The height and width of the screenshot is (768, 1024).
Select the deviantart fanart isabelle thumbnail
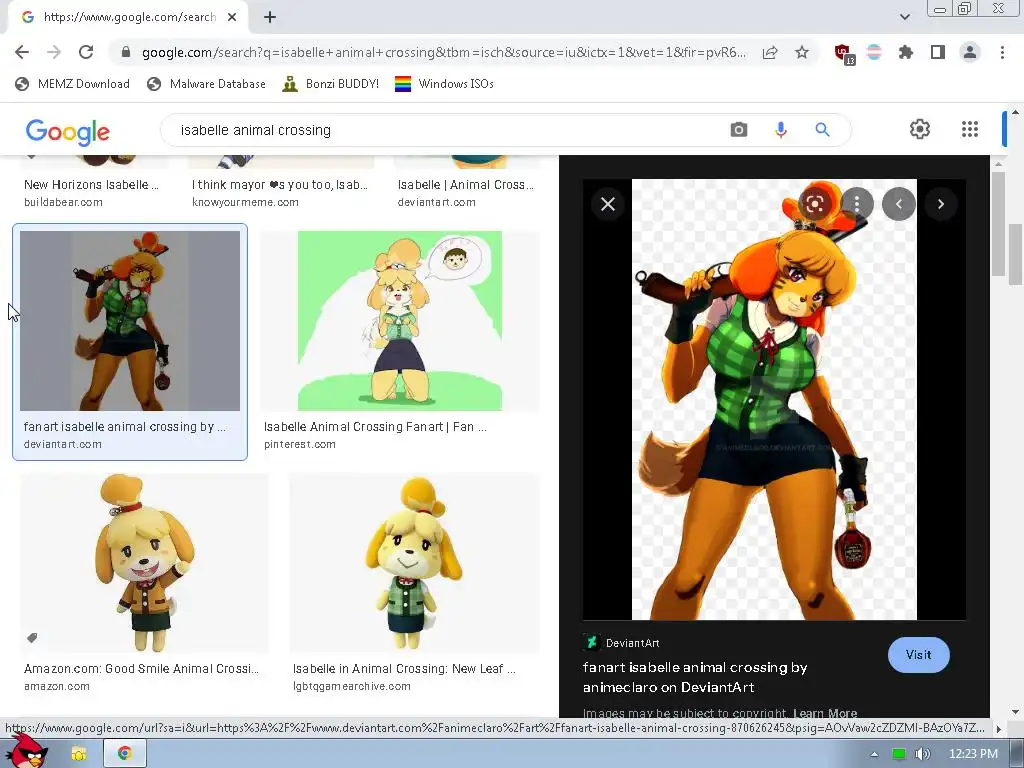point(130,321)
